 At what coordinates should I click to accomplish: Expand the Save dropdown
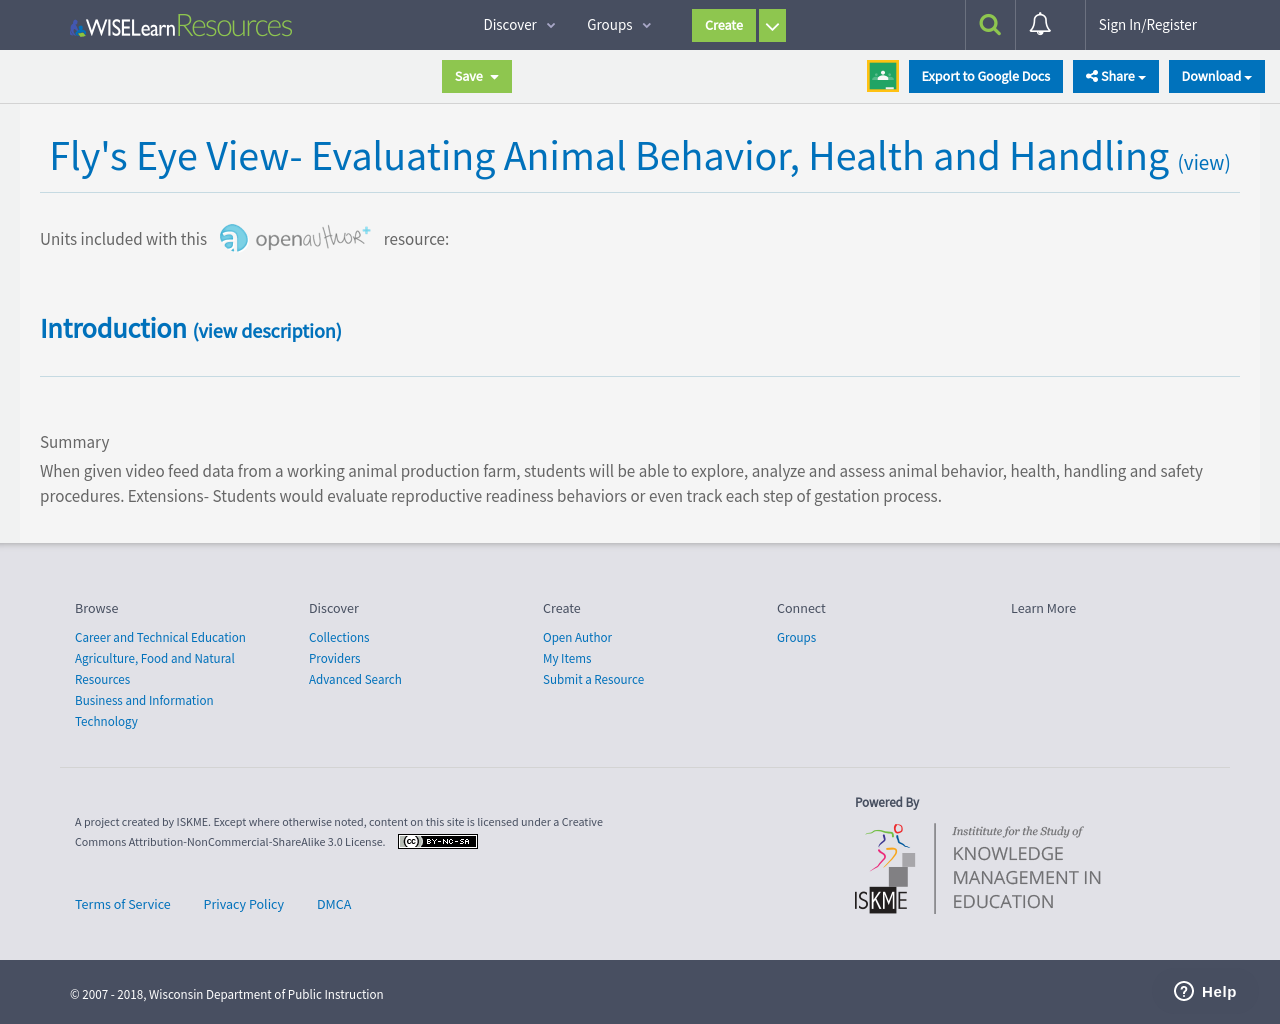[x=476, y=76]
